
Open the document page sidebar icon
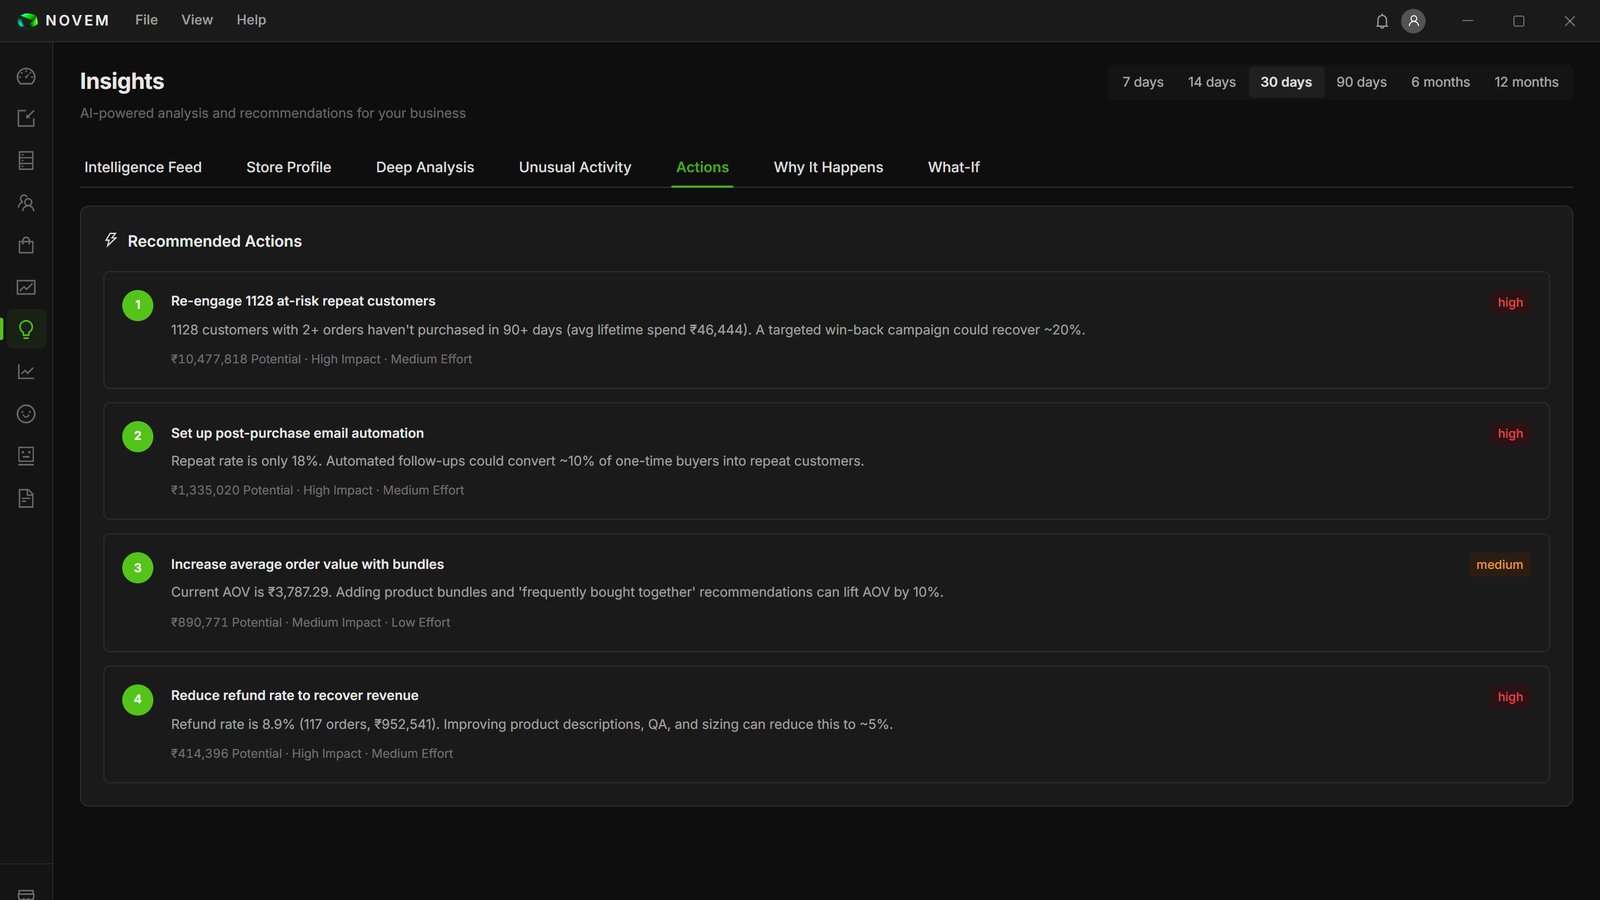(26, 498)
